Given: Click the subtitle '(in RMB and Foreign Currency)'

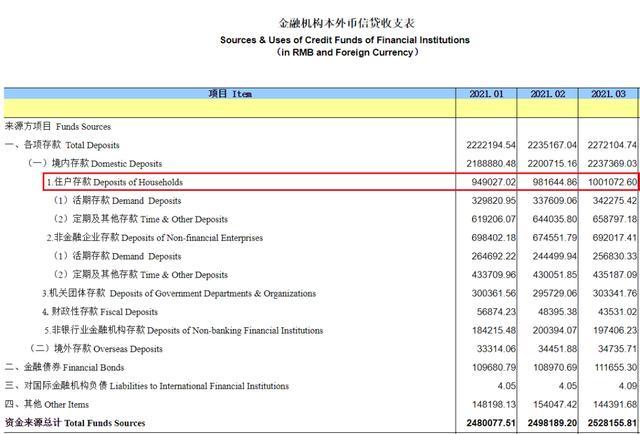Looking at the screenshot, I should pyautogui.click(x=346, y=53).
